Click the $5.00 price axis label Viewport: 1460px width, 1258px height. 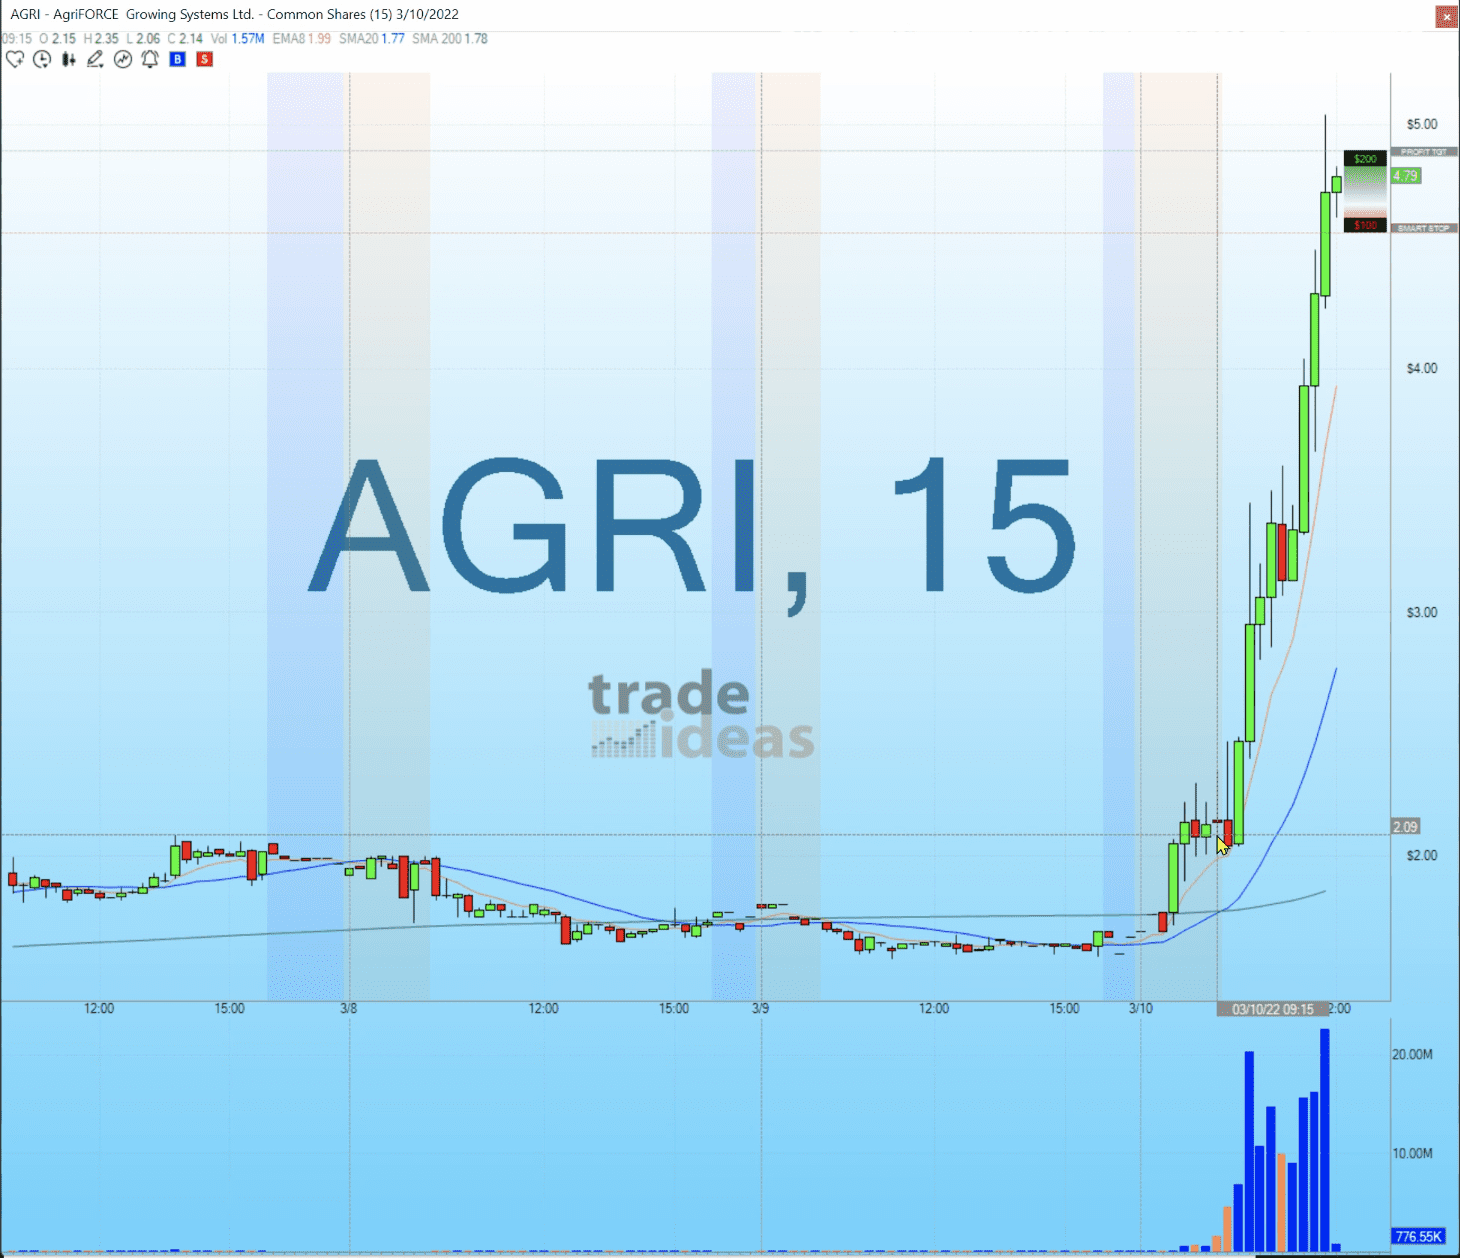1421,124
